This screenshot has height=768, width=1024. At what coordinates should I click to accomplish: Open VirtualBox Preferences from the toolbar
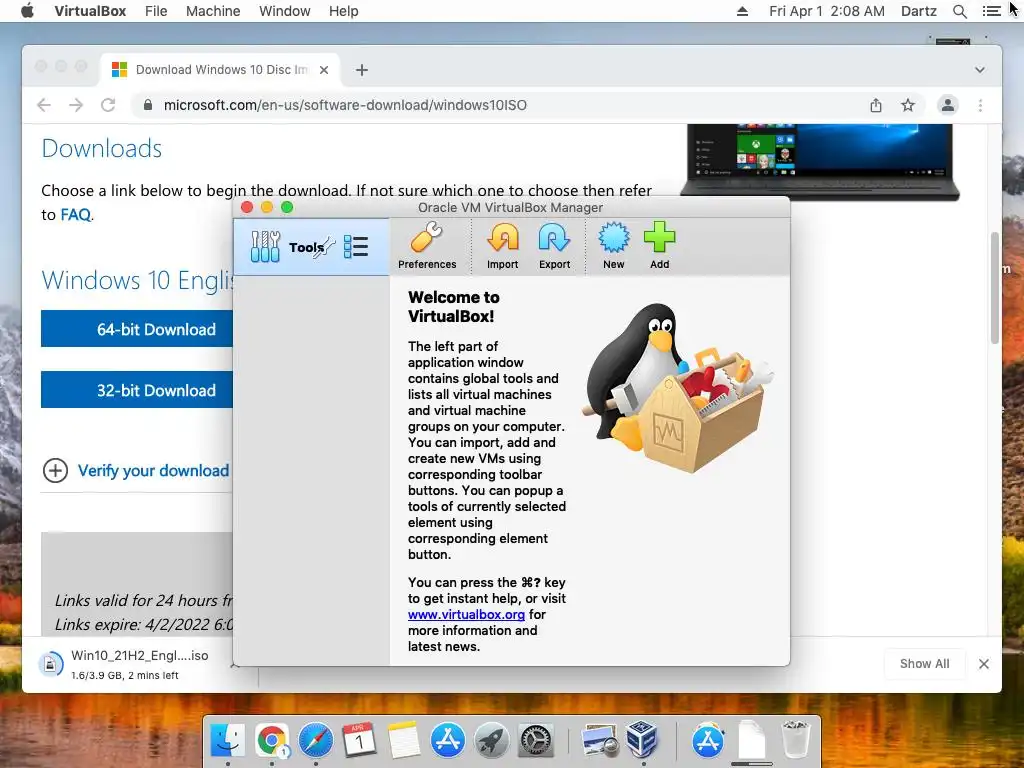(427, 246)
